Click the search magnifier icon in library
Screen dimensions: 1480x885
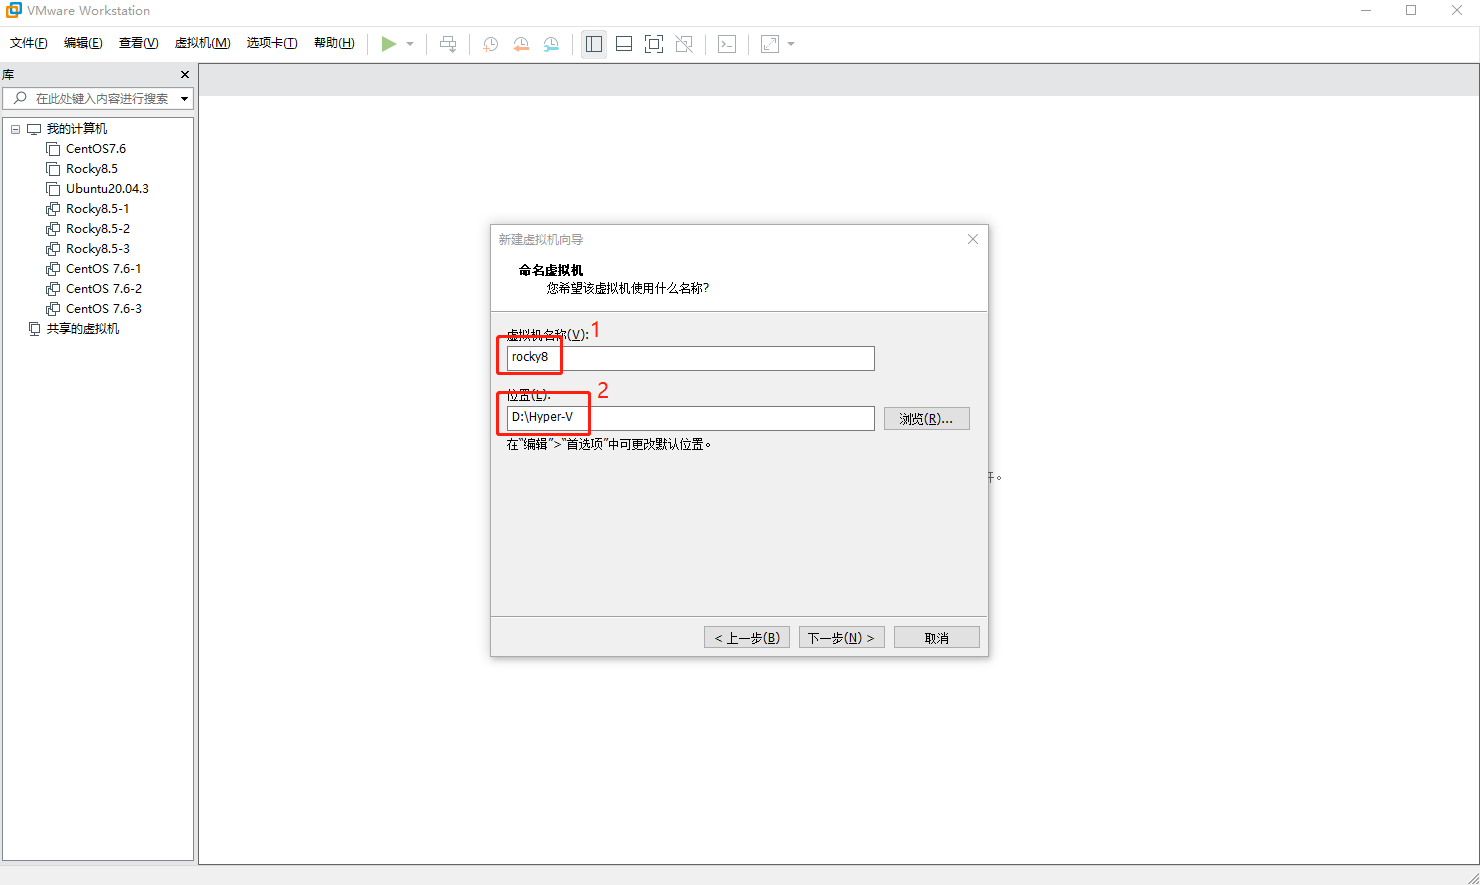tap(20, 98)
